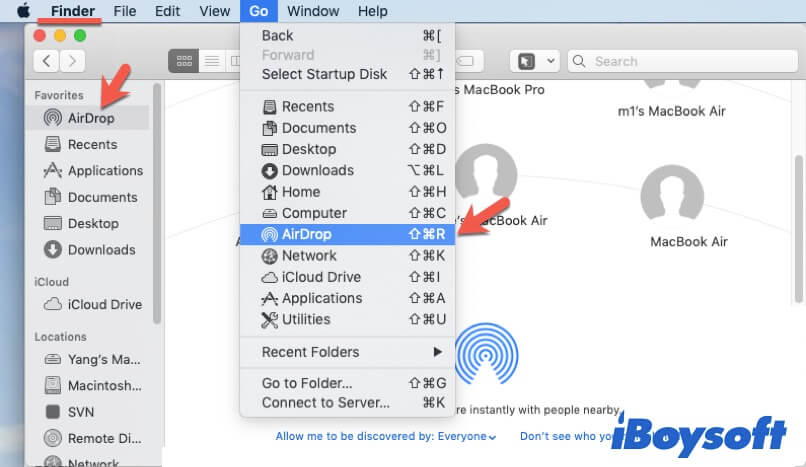This screenshot has height=467, width=806.
Task: Choose Back from the Go menu
Action: tap(347, 35)
